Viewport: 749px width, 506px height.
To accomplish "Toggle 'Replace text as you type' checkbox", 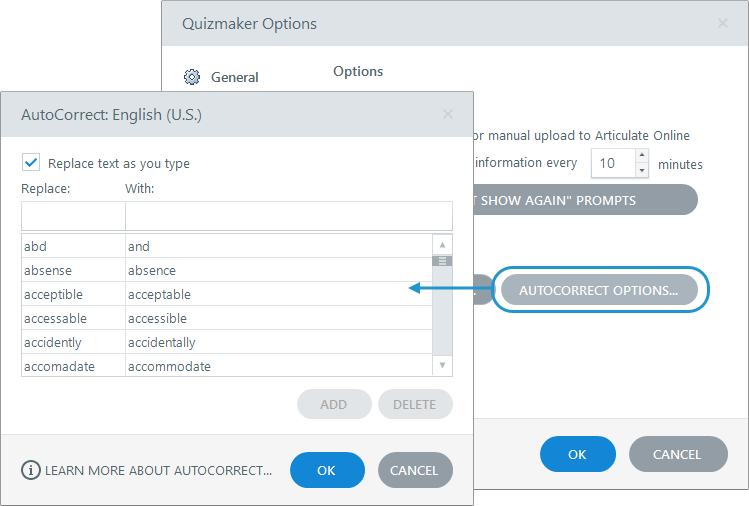I will tap(32, 163).
